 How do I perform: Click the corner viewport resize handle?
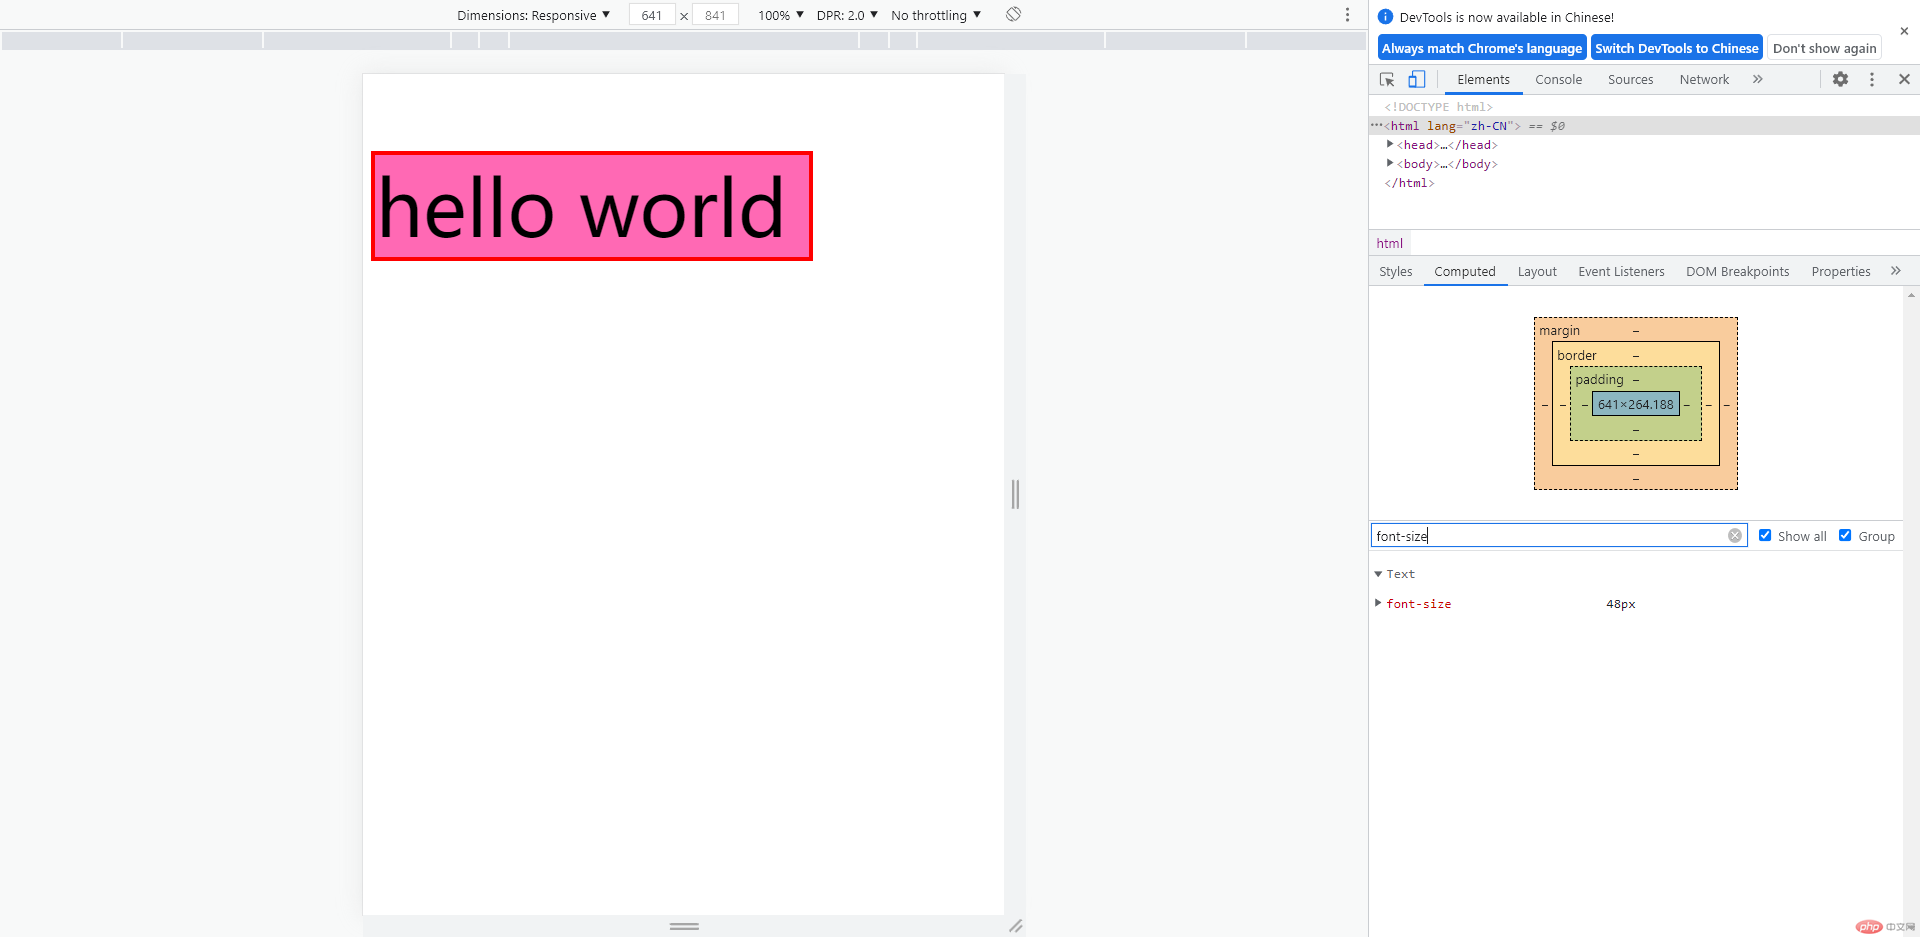coord(1015,926)
